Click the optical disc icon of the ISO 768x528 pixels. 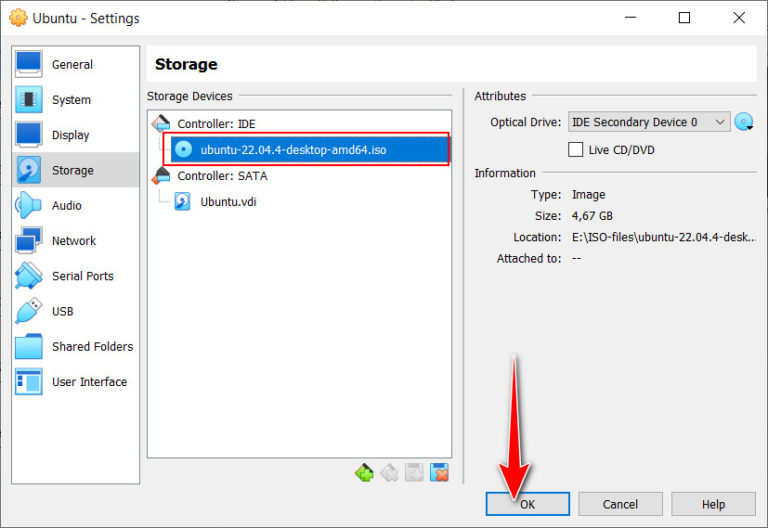(183, 149)
